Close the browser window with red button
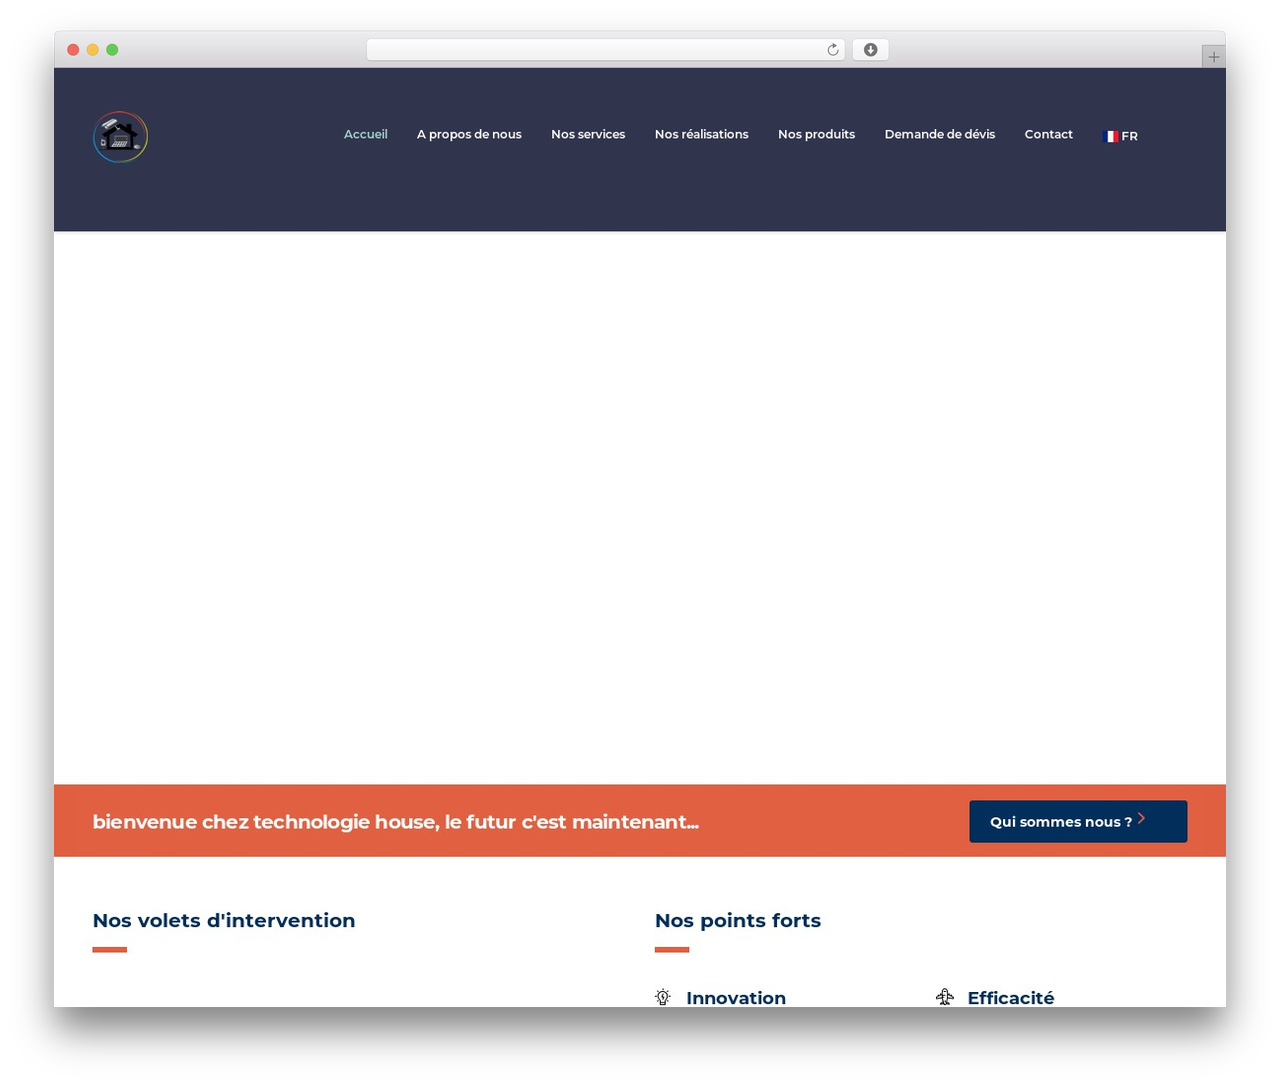Image resolution: width=1280 pixels, height=1084 pixels. pos(73,50)
